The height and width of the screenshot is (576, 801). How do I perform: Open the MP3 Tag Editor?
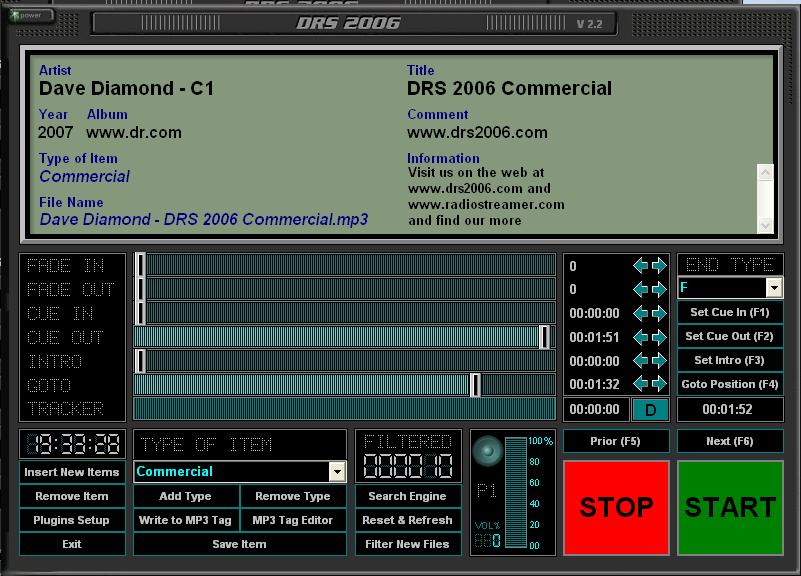click(x=293, y=520)
